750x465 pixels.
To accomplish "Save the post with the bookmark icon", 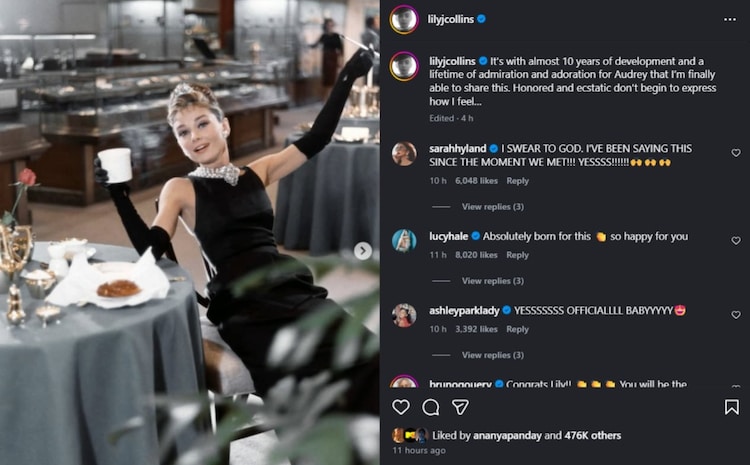I will 732,407.
